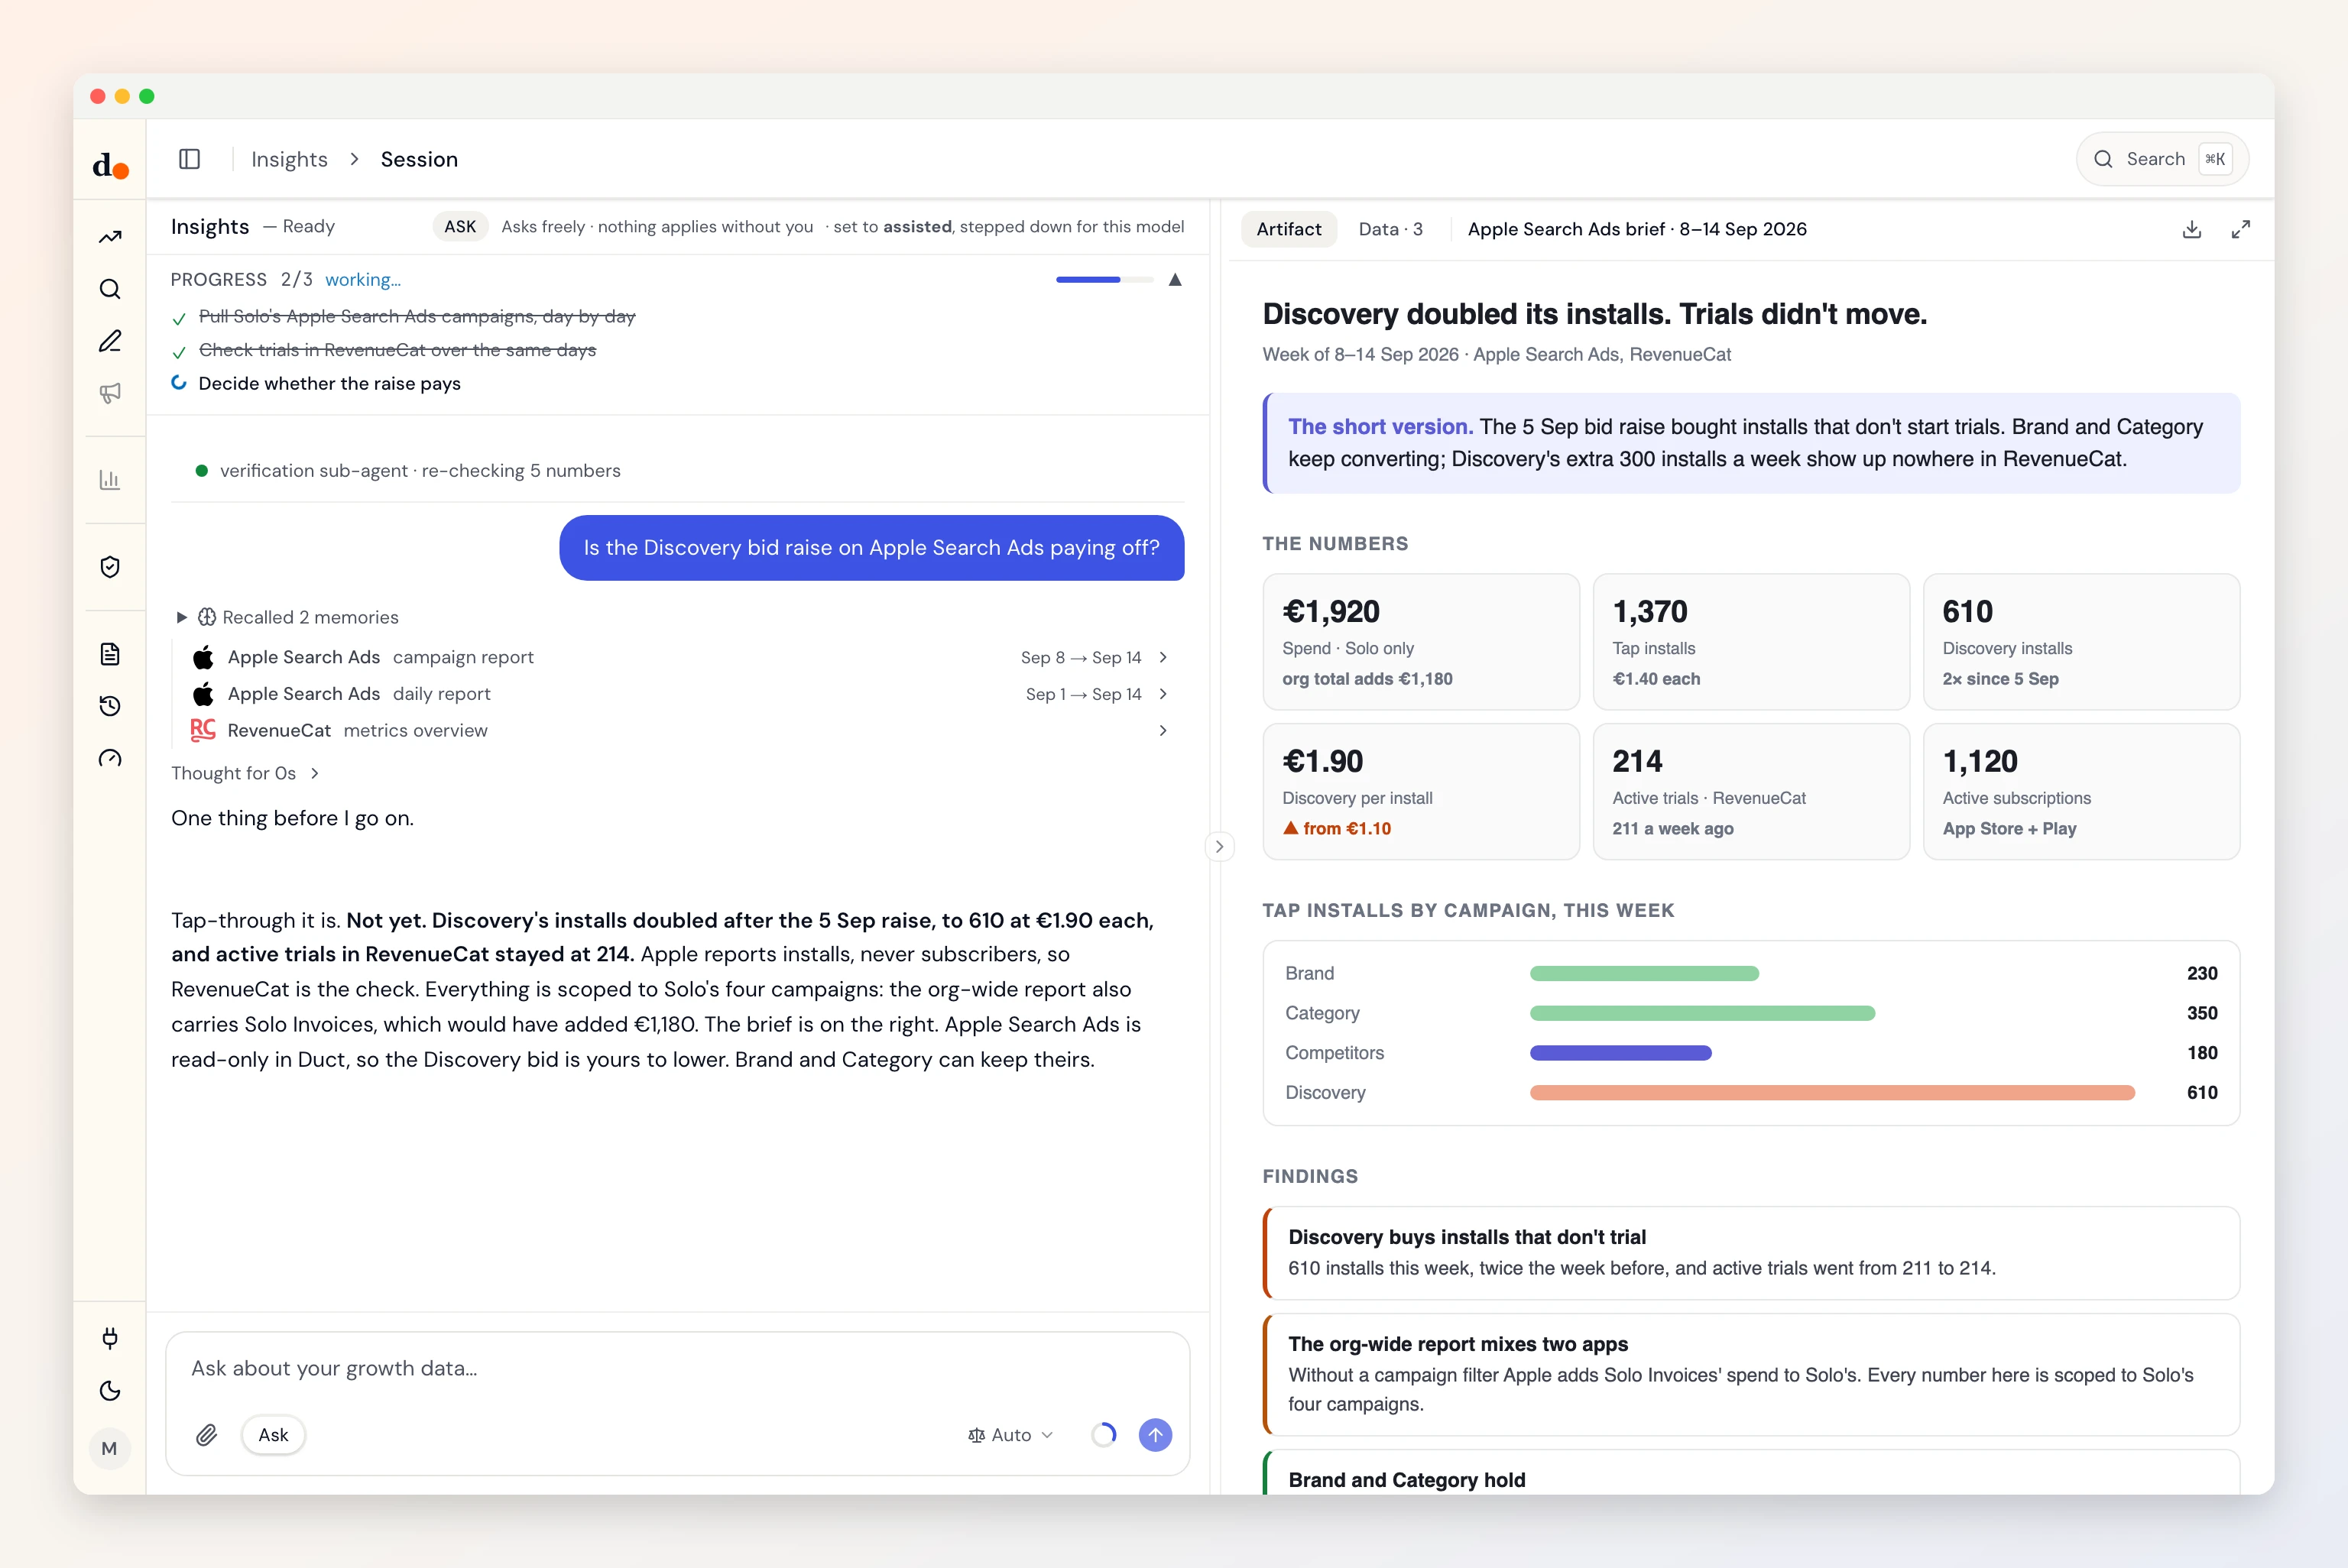Viewport: 2348px width, 1568px height.
Task: Click the Category installs bar
Action: 1702,1013
